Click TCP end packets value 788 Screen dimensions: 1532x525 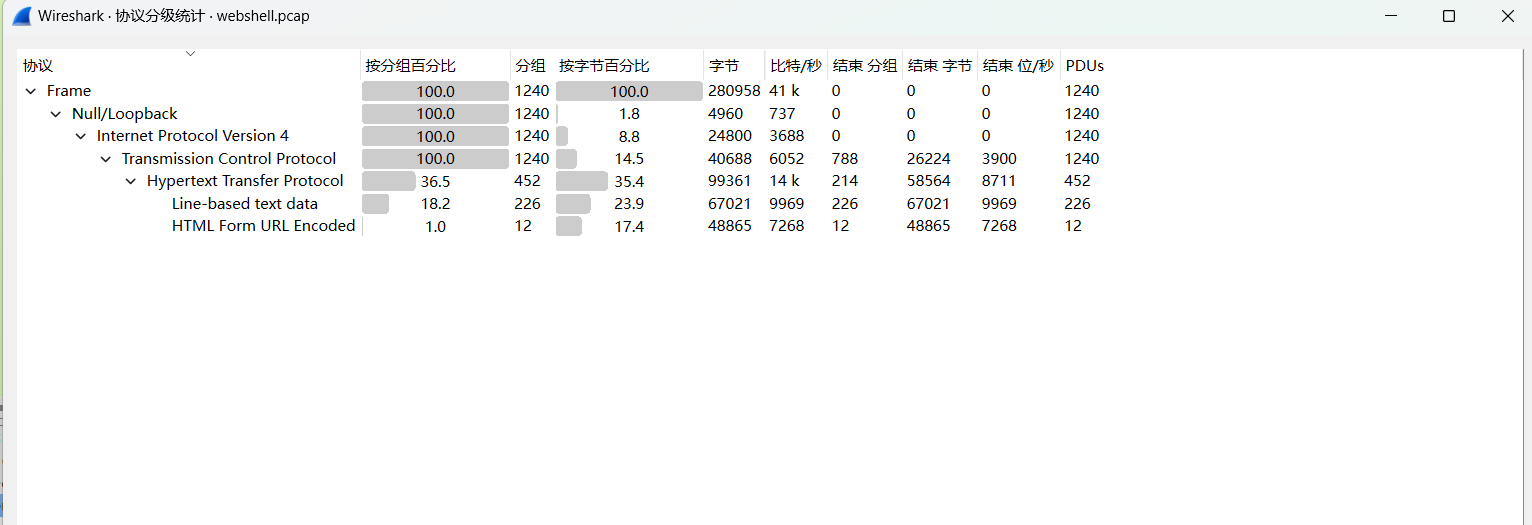click(845, 159)
